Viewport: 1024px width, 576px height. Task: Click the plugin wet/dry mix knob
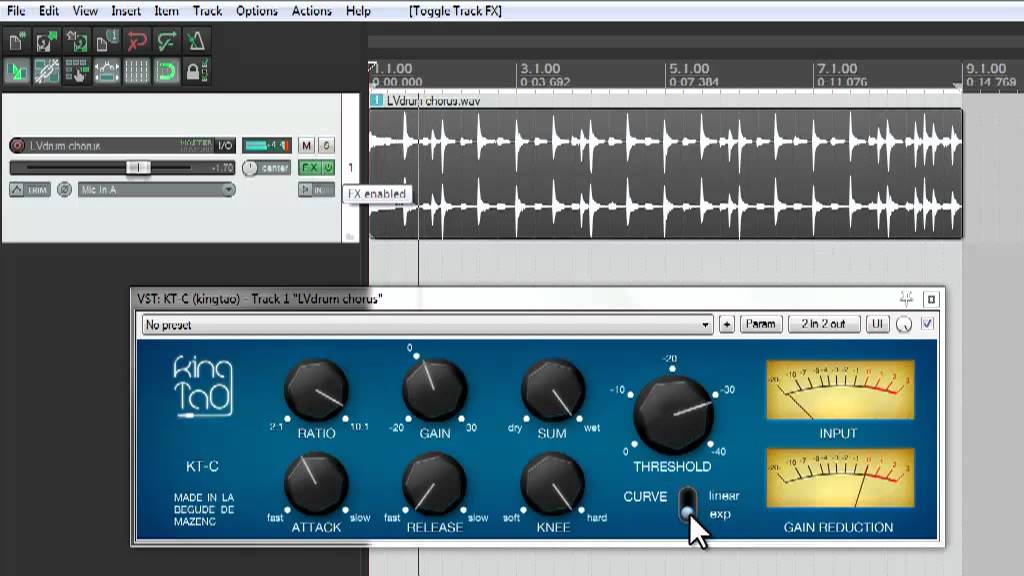904,325
